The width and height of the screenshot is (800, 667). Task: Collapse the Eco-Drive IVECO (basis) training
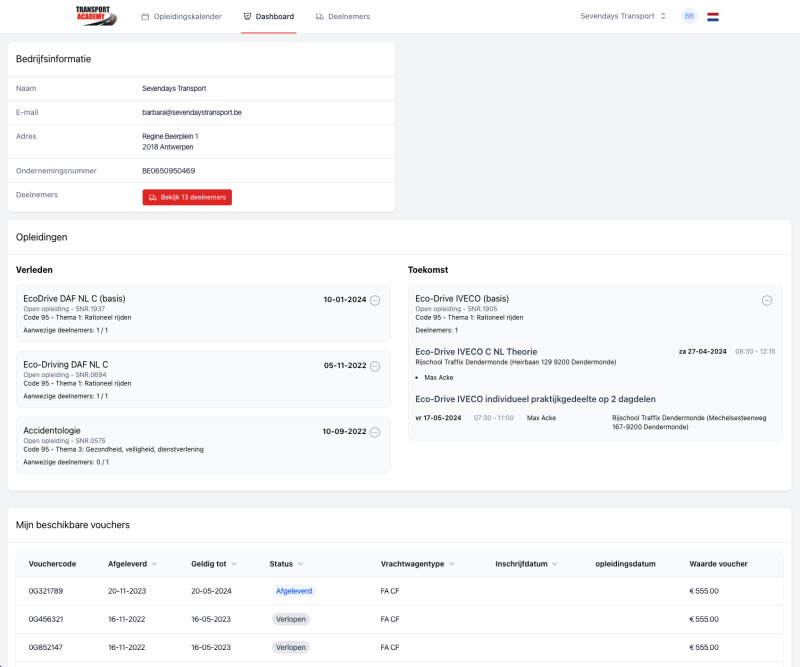pos(767,300)
